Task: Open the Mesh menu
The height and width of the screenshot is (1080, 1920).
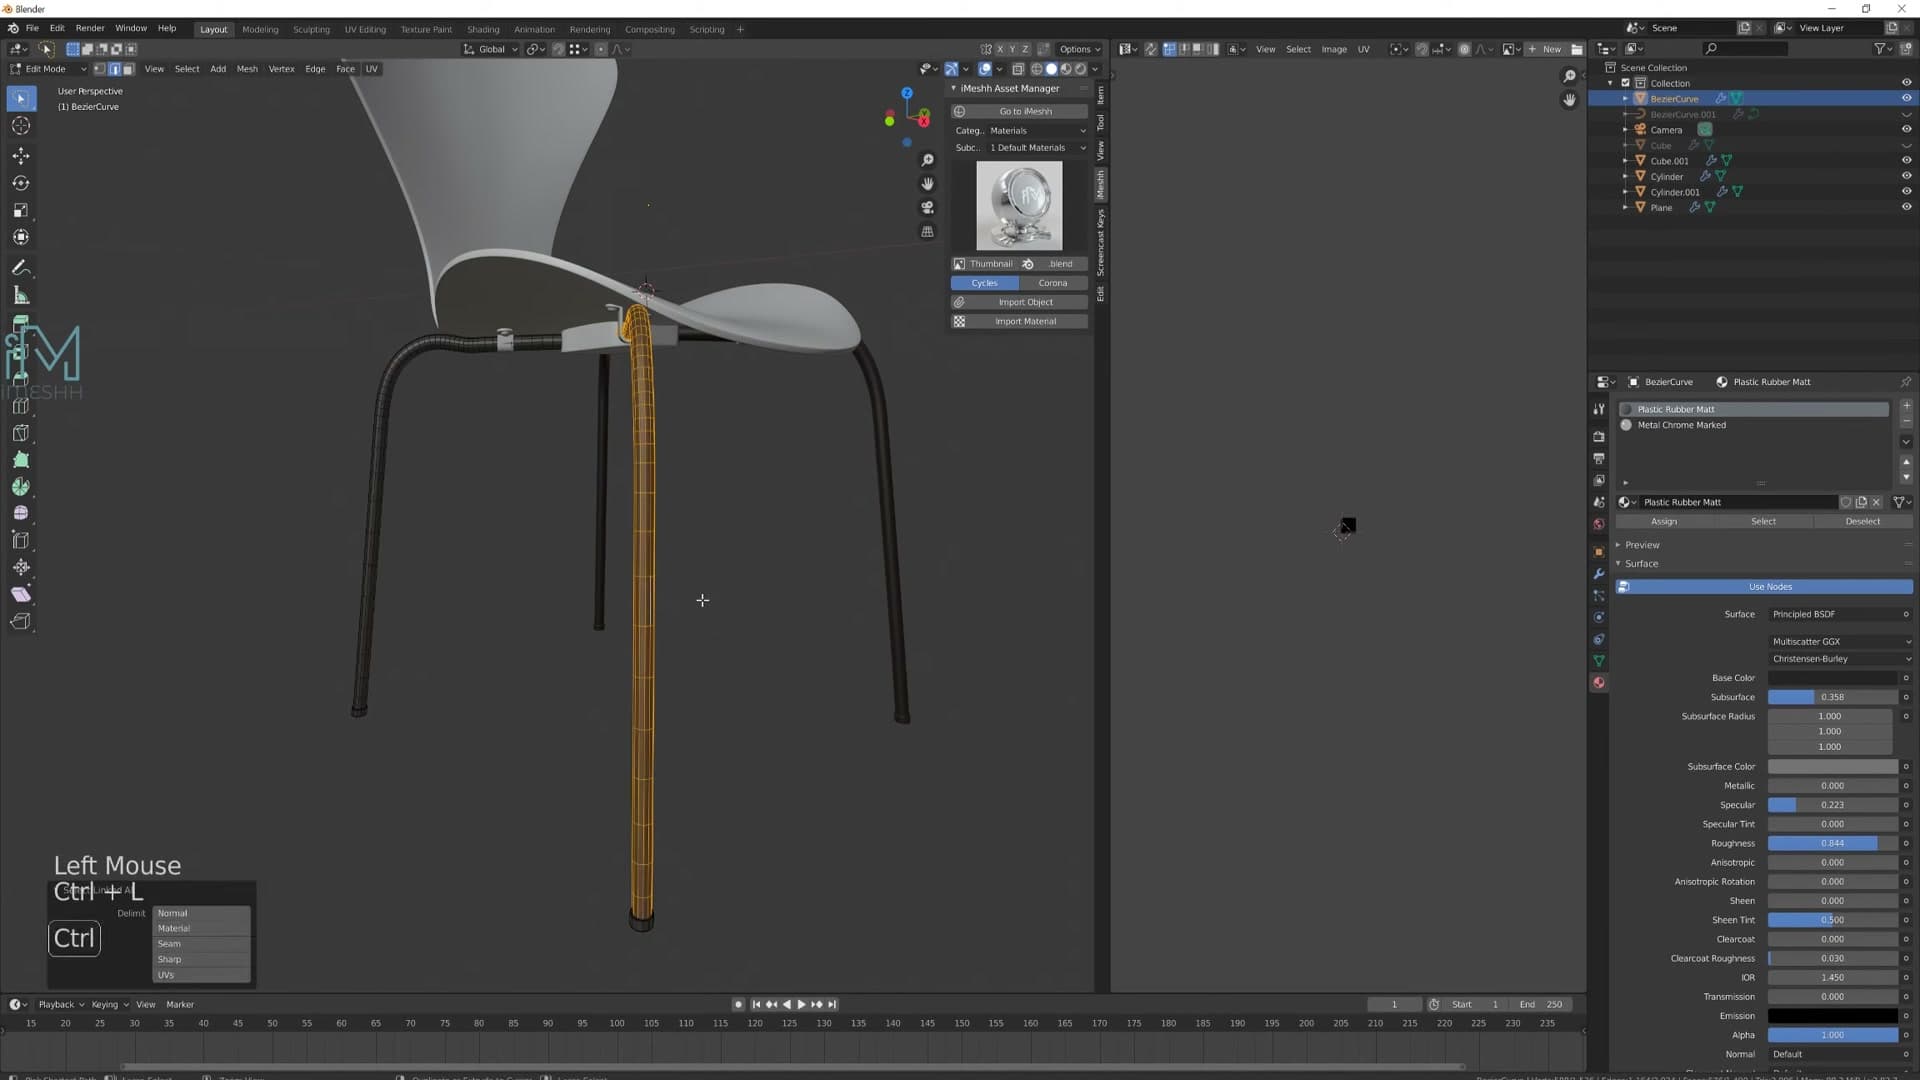Action: (246, 69)
